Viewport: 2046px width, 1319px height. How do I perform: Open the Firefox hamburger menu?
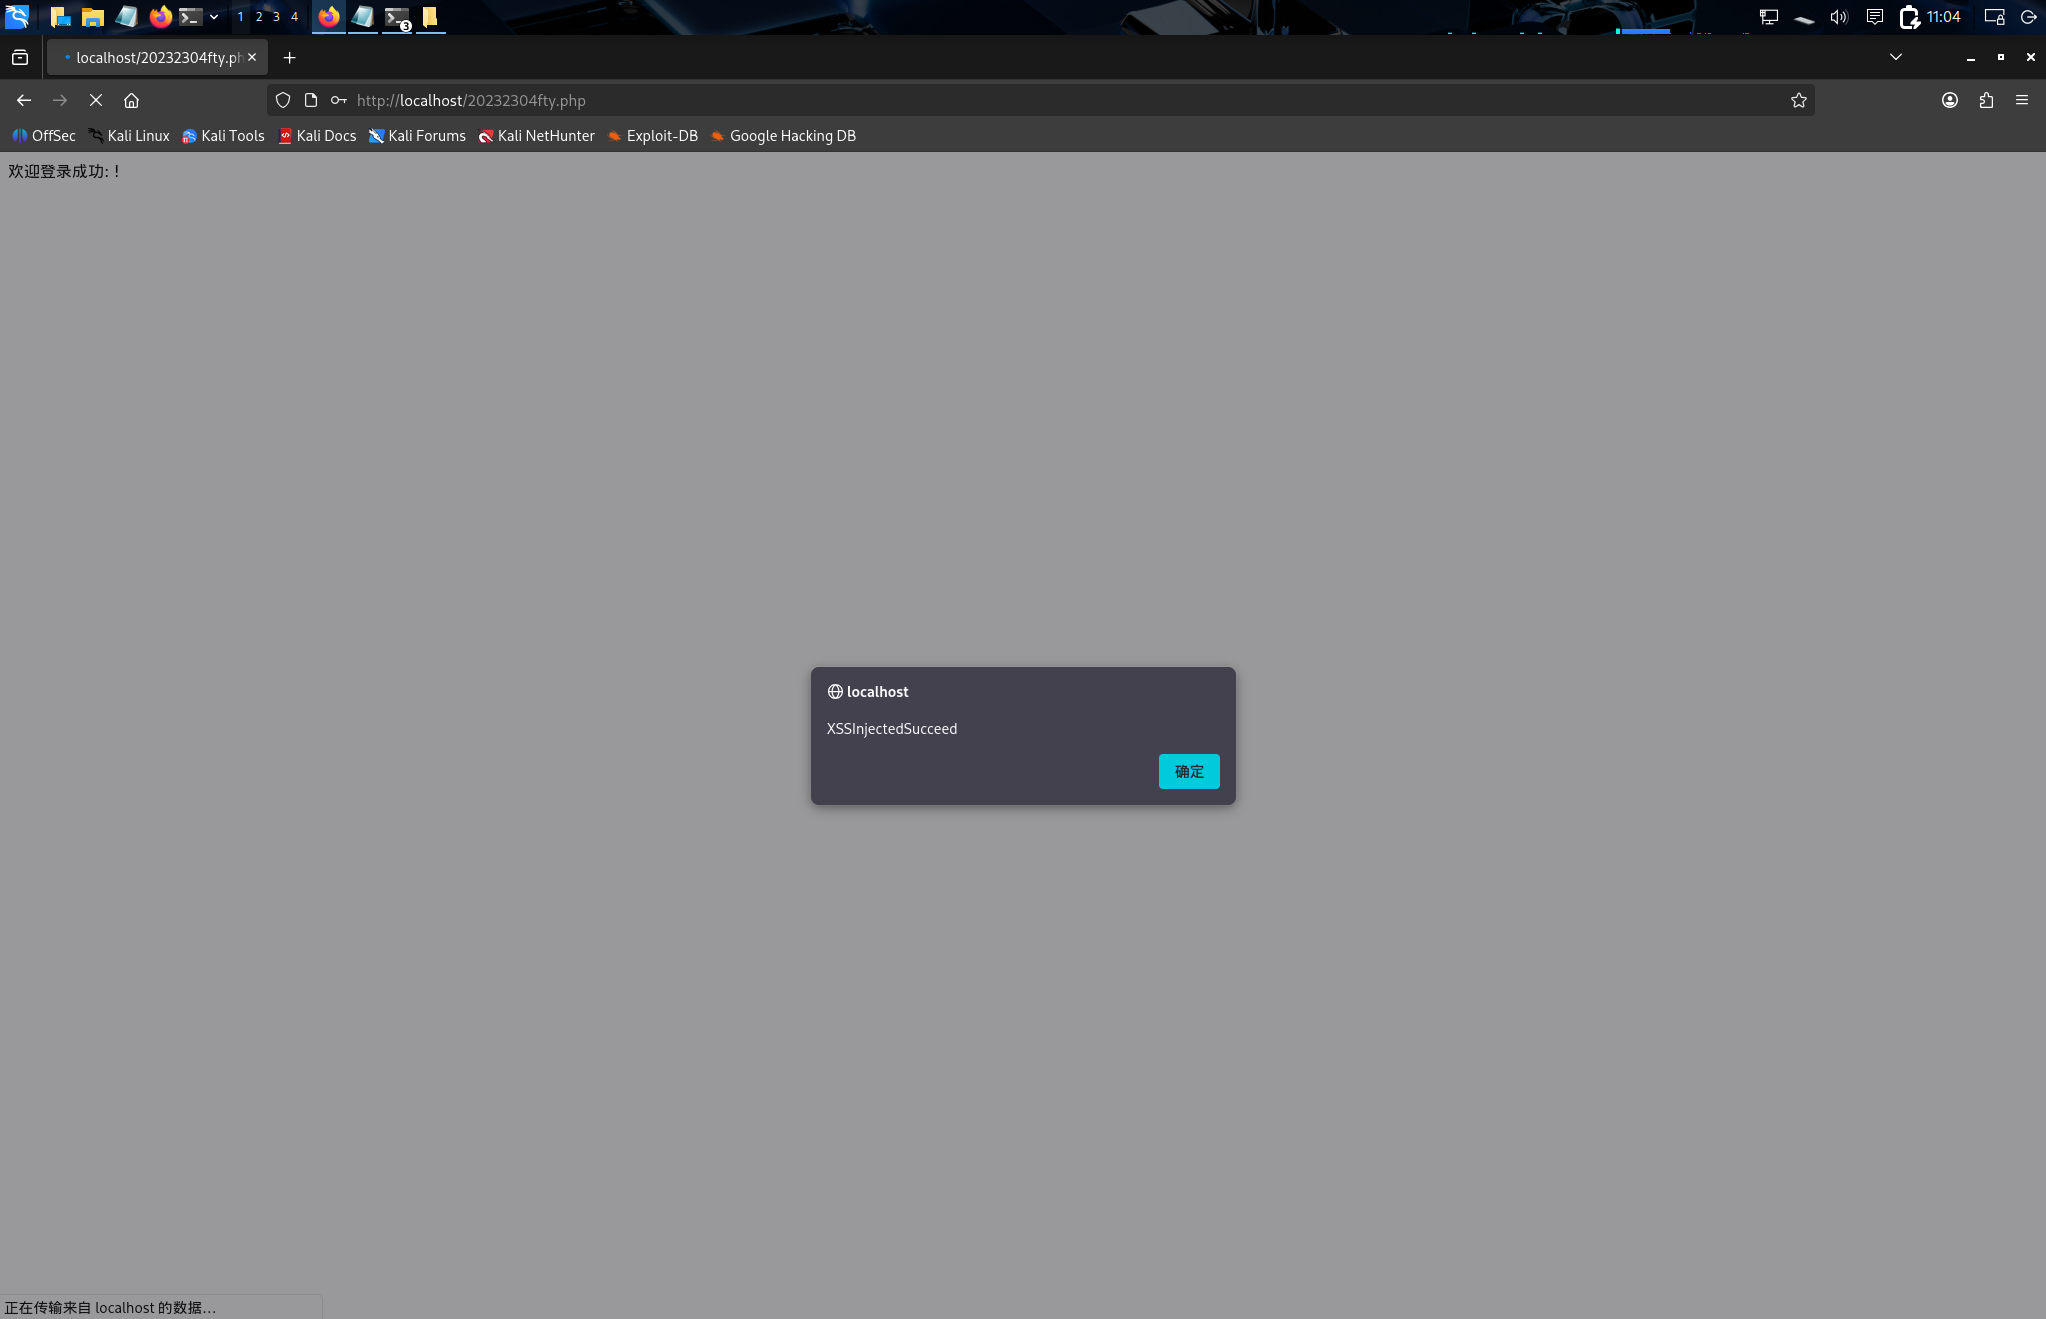click(2024, 100)
